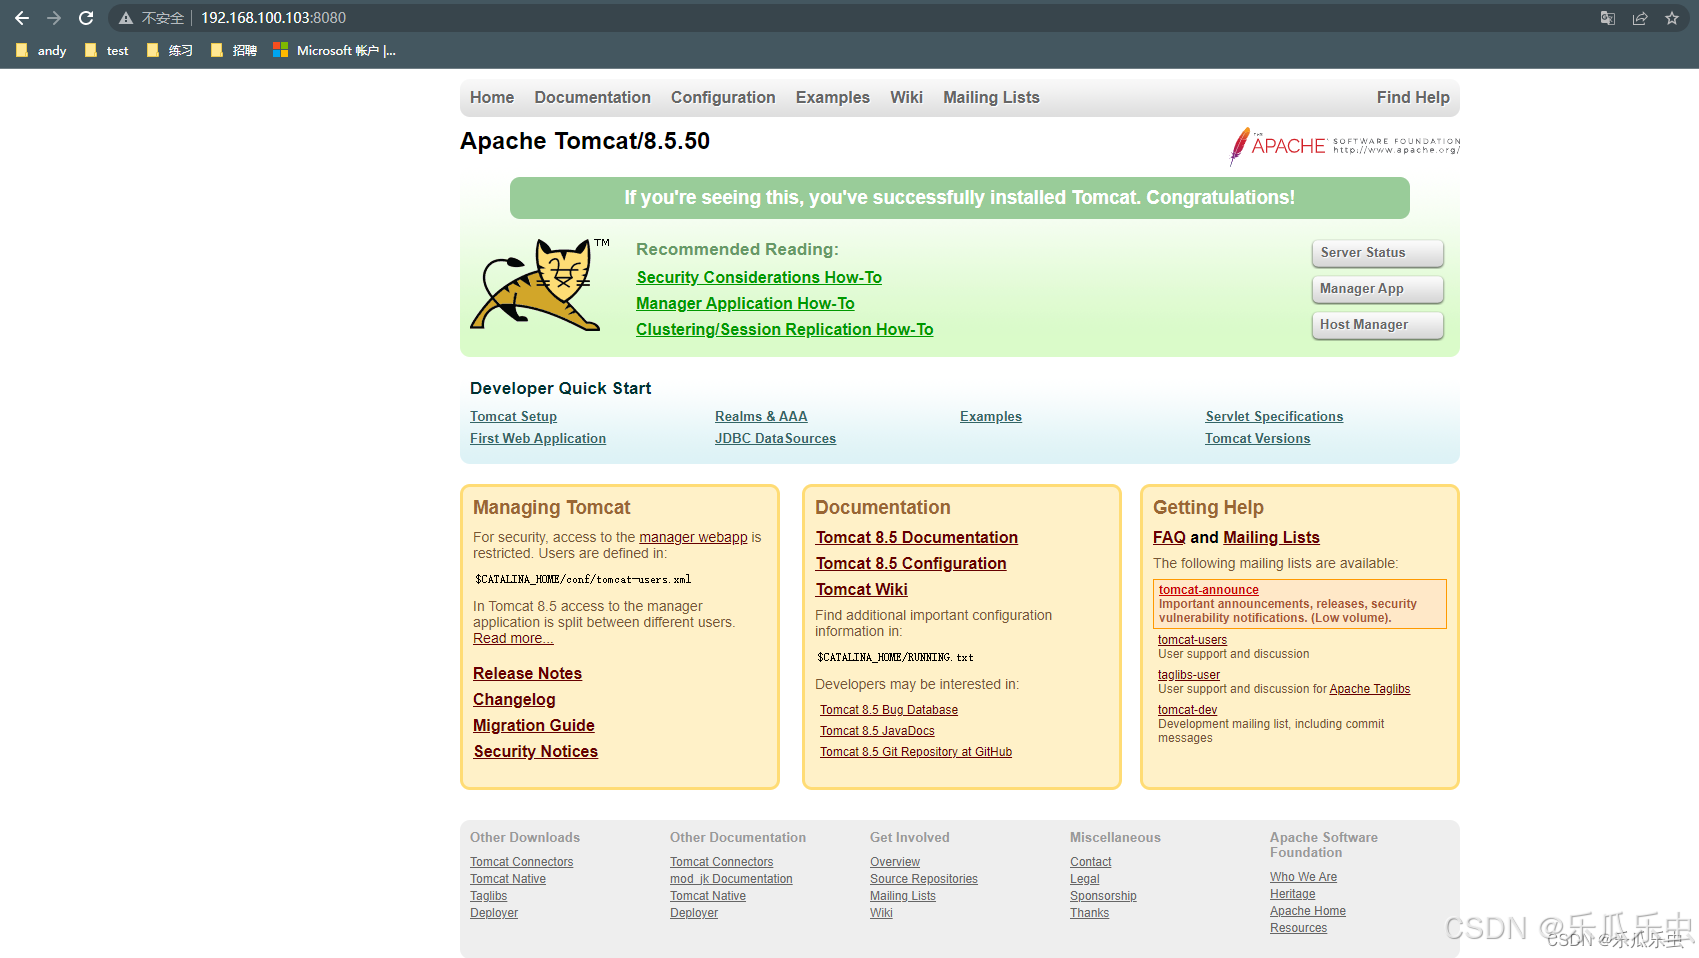Open the andy bookmark folder
Viewport: 1699px width, 958px height.
pos(41,50)
